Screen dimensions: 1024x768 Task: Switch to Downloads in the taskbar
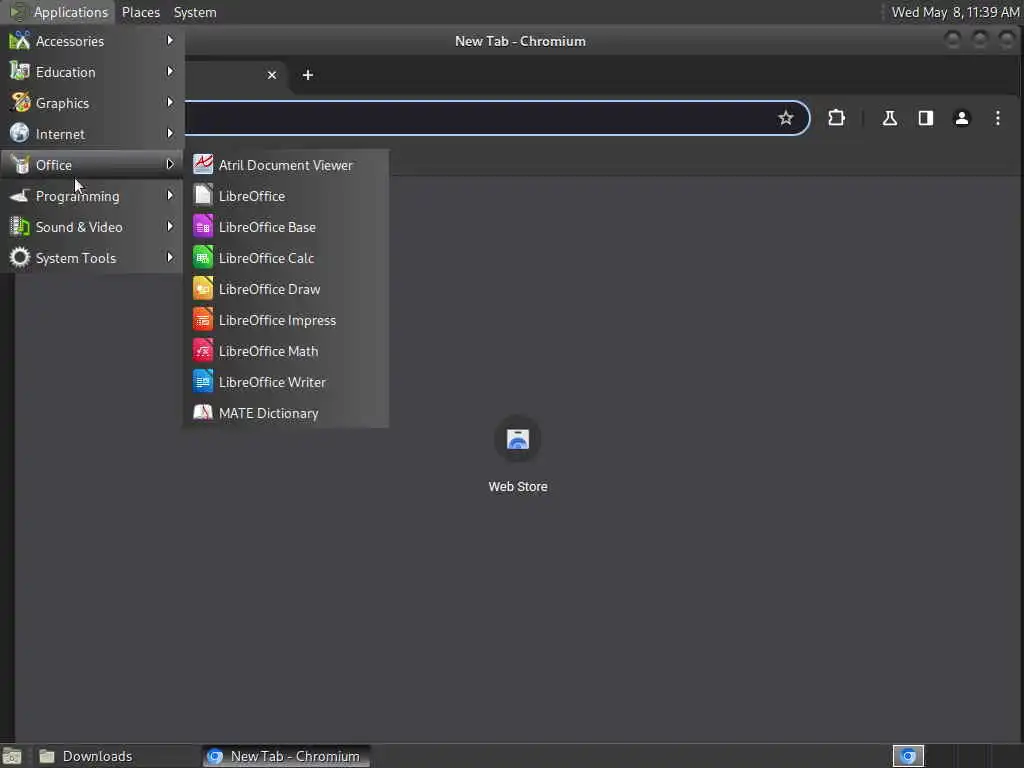115,756
